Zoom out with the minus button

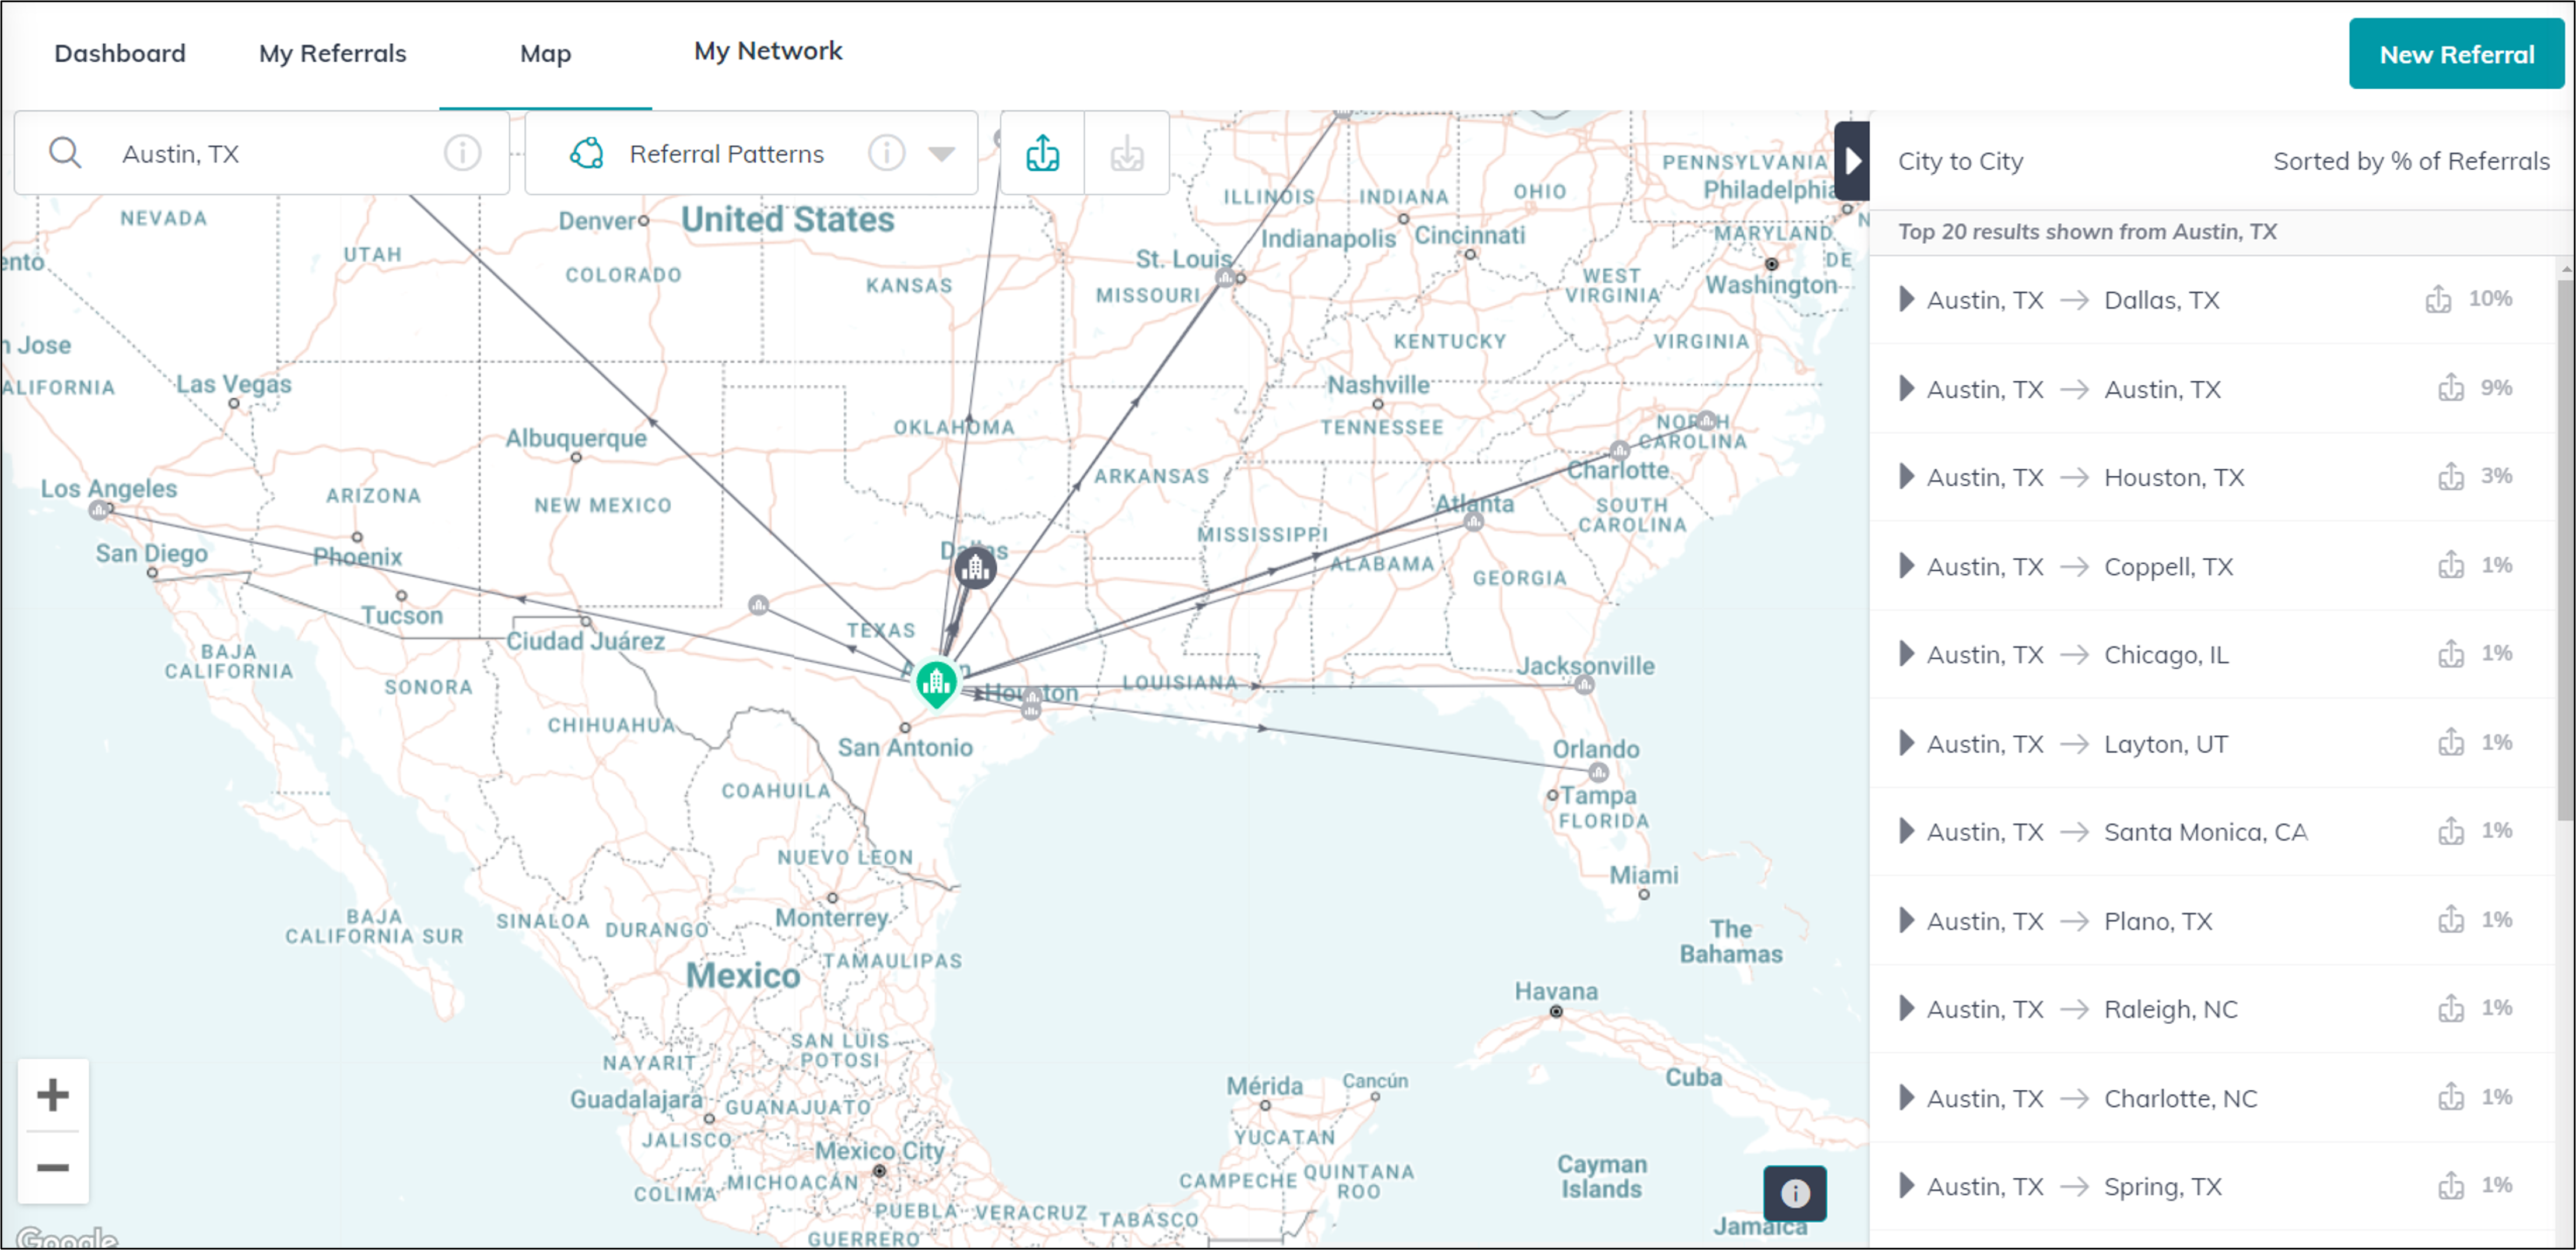pyautogui.click(x=53, y=1168)
